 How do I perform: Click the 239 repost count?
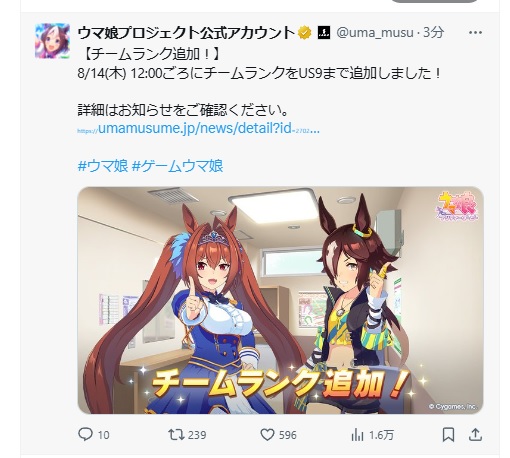(197, 435)
